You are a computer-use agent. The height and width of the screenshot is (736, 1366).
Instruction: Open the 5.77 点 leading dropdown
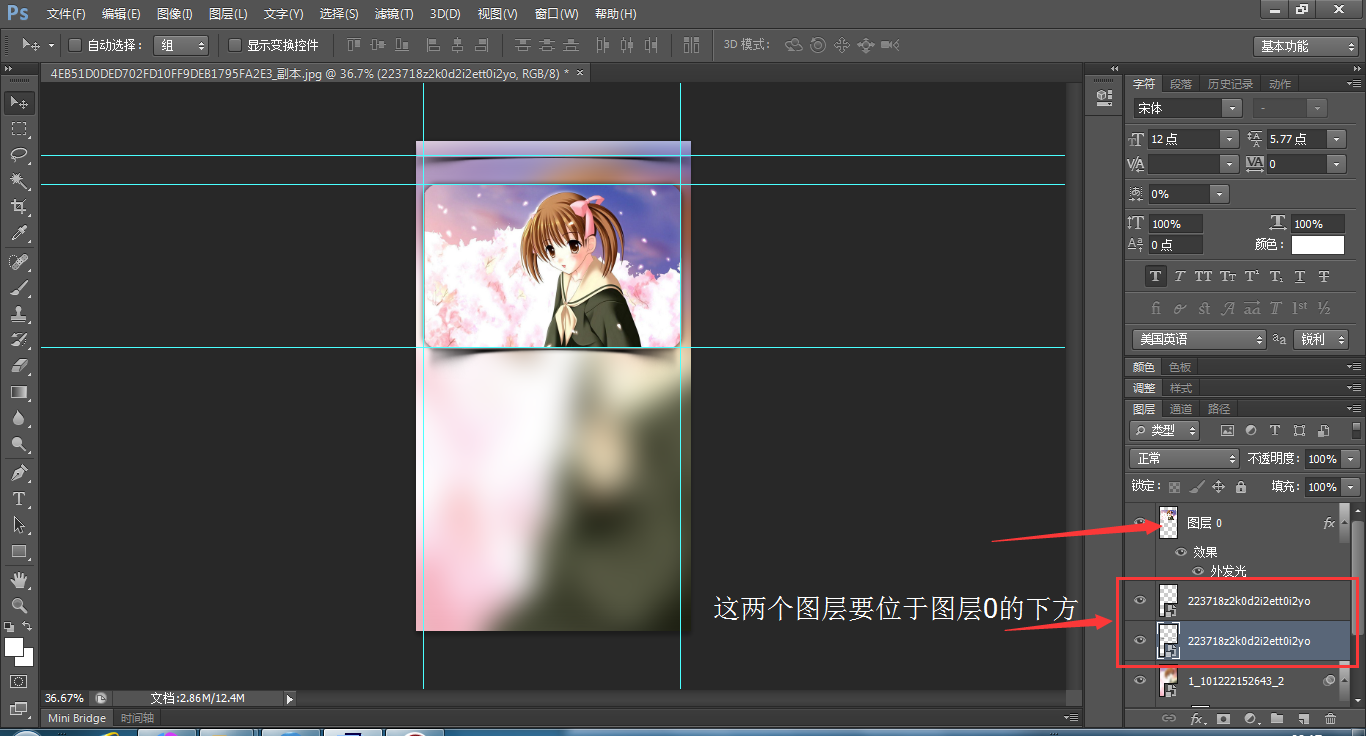point(1336,139)
